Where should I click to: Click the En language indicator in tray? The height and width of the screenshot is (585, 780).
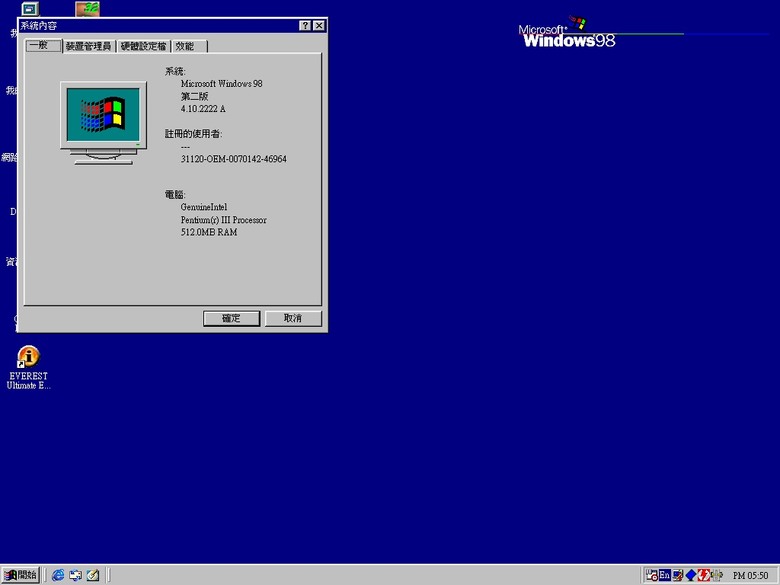(x=665, y=575)
